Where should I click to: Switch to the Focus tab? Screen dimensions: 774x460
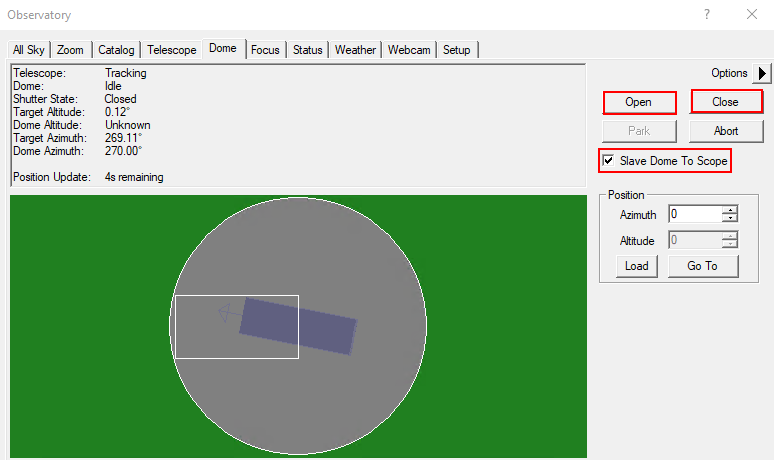(x=265, y=50)
